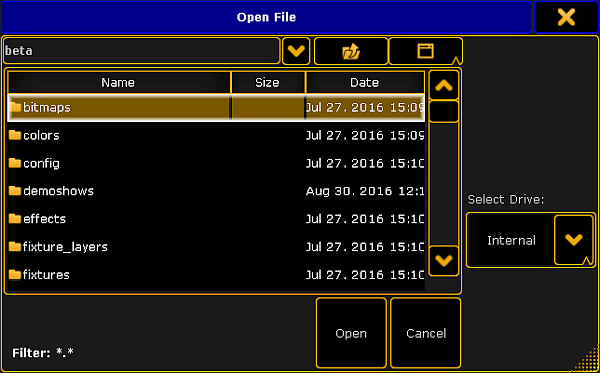
Task: Click the scroll up arrow button
Action: 444,85
